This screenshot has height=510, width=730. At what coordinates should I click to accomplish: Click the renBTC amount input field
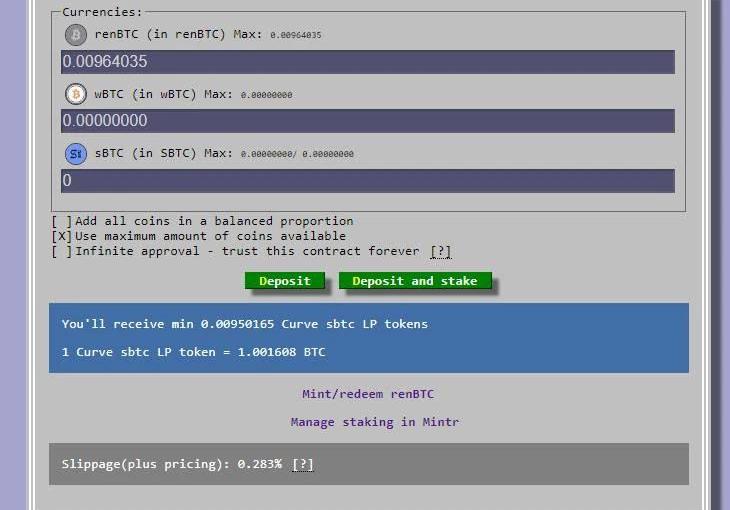click(367, 61)
